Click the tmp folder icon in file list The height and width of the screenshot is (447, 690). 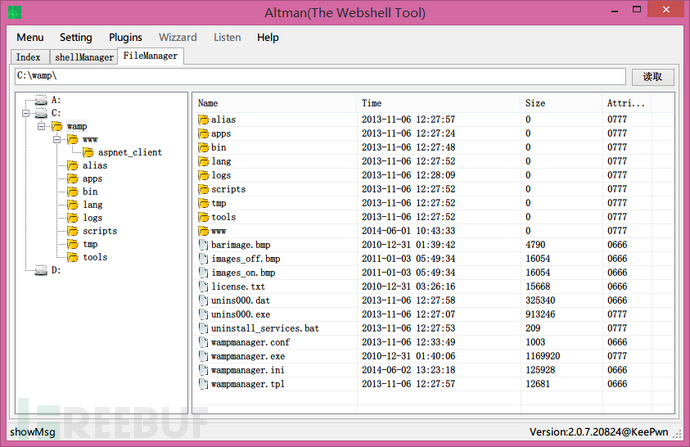(203, 203)
